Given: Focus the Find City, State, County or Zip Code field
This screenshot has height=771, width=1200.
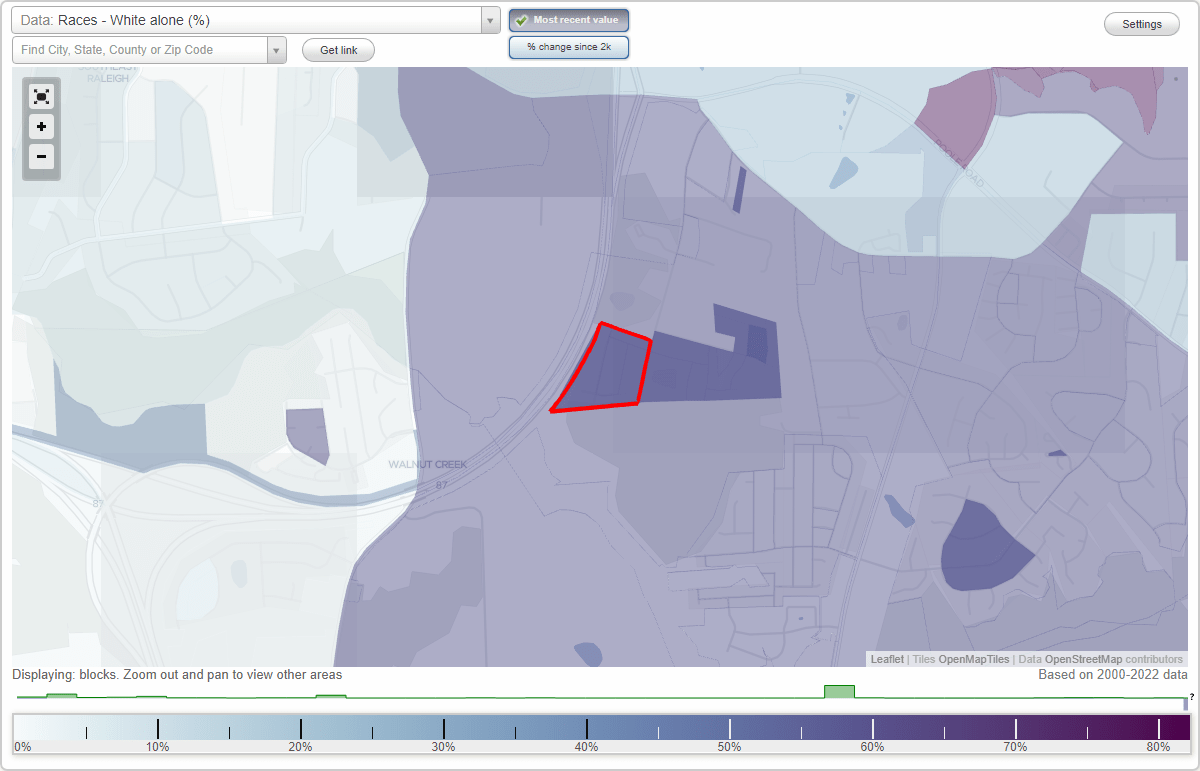Looking at the screenshot, I should (x=140, y=50).
